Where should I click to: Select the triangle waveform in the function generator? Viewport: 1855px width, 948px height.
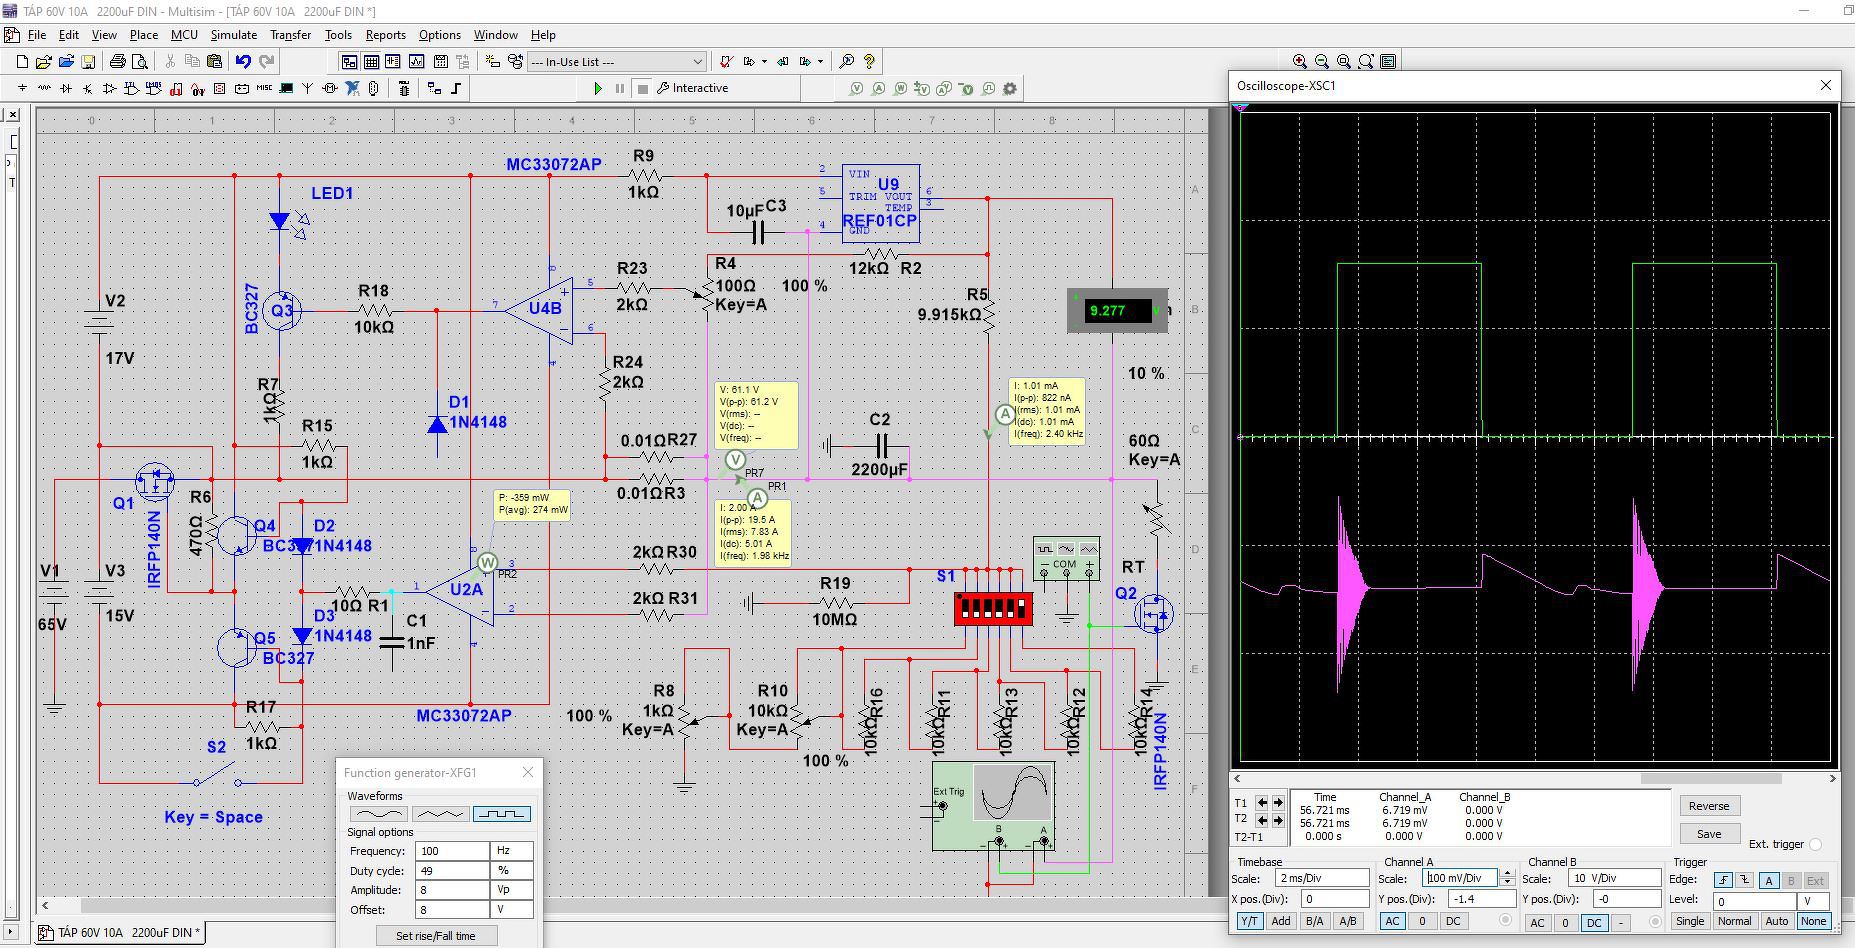click(439, 814)
